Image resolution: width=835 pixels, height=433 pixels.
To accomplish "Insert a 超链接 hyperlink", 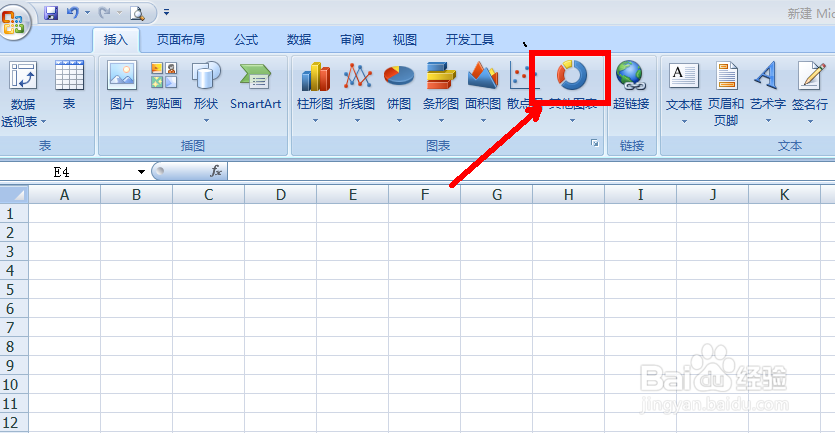I will pos(631,85).
